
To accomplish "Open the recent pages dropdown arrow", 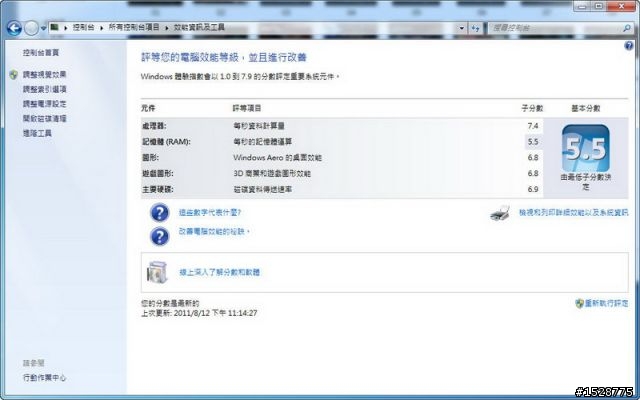I will click(43, 29).
